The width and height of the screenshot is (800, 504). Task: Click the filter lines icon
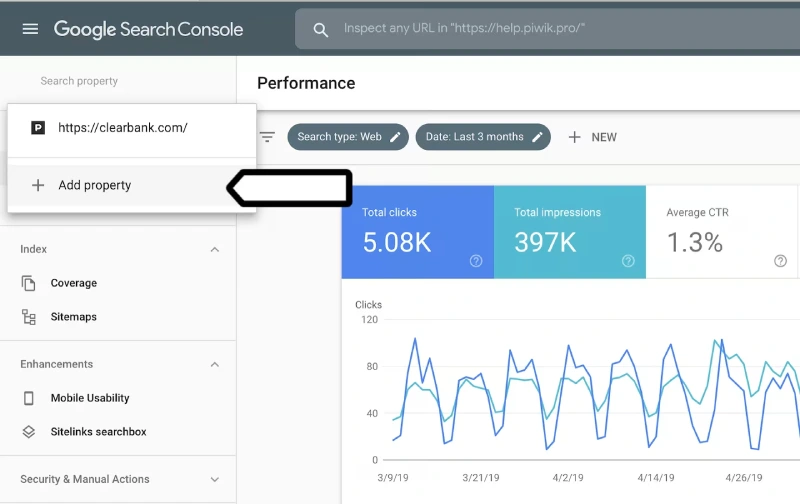[x=267, y=137]
